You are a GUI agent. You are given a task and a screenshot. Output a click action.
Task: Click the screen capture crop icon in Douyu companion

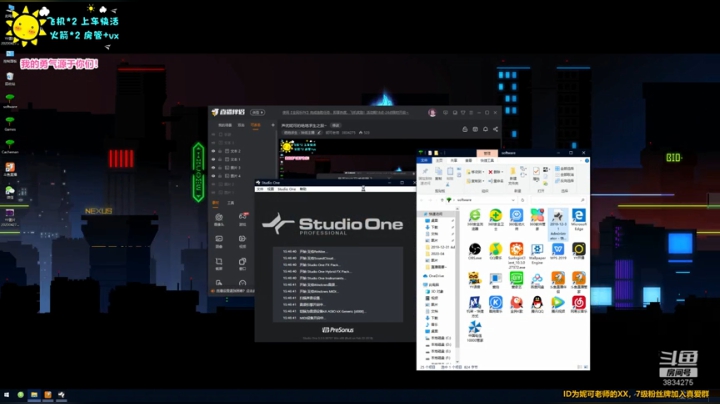click(219, 262)
